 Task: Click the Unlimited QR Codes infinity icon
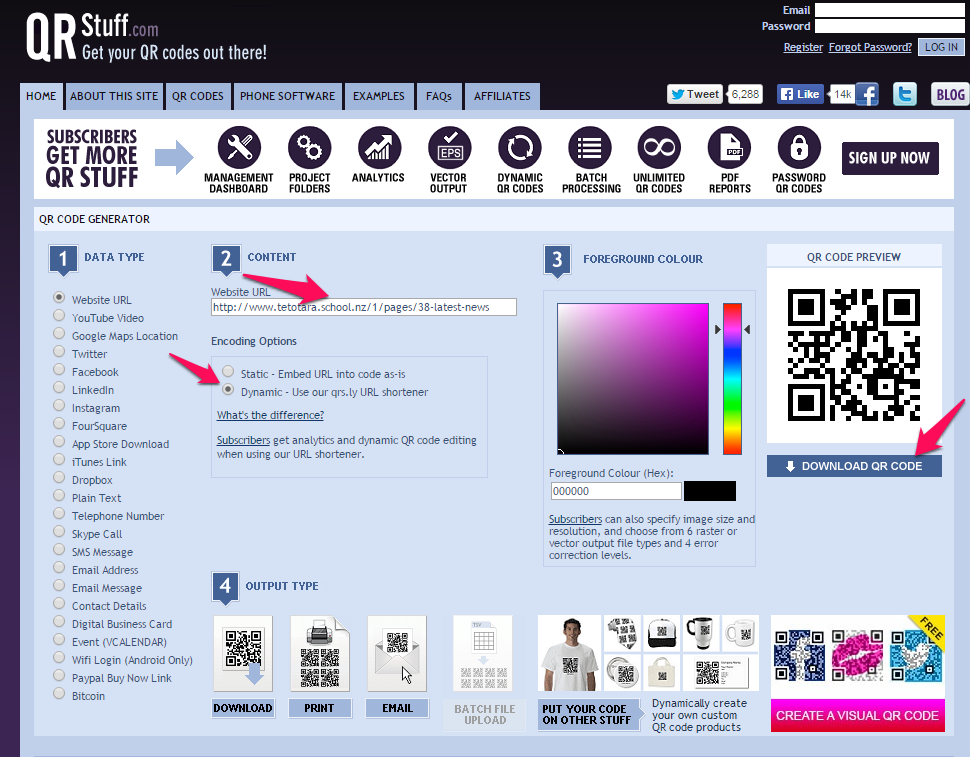coord(659,147)
